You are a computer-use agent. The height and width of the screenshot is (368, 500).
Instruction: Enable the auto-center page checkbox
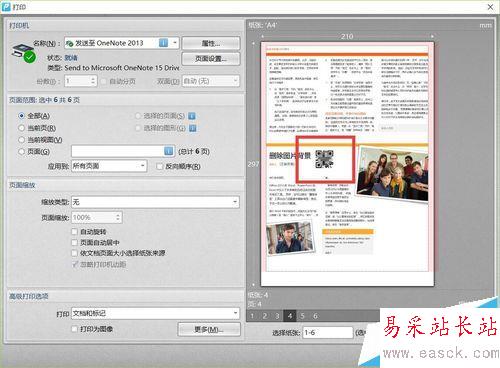coord(75,242)
